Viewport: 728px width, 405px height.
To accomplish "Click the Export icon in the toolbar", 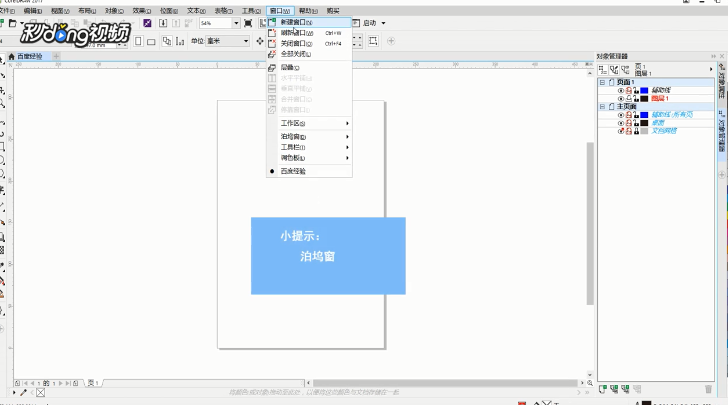I will click(176, 23).
